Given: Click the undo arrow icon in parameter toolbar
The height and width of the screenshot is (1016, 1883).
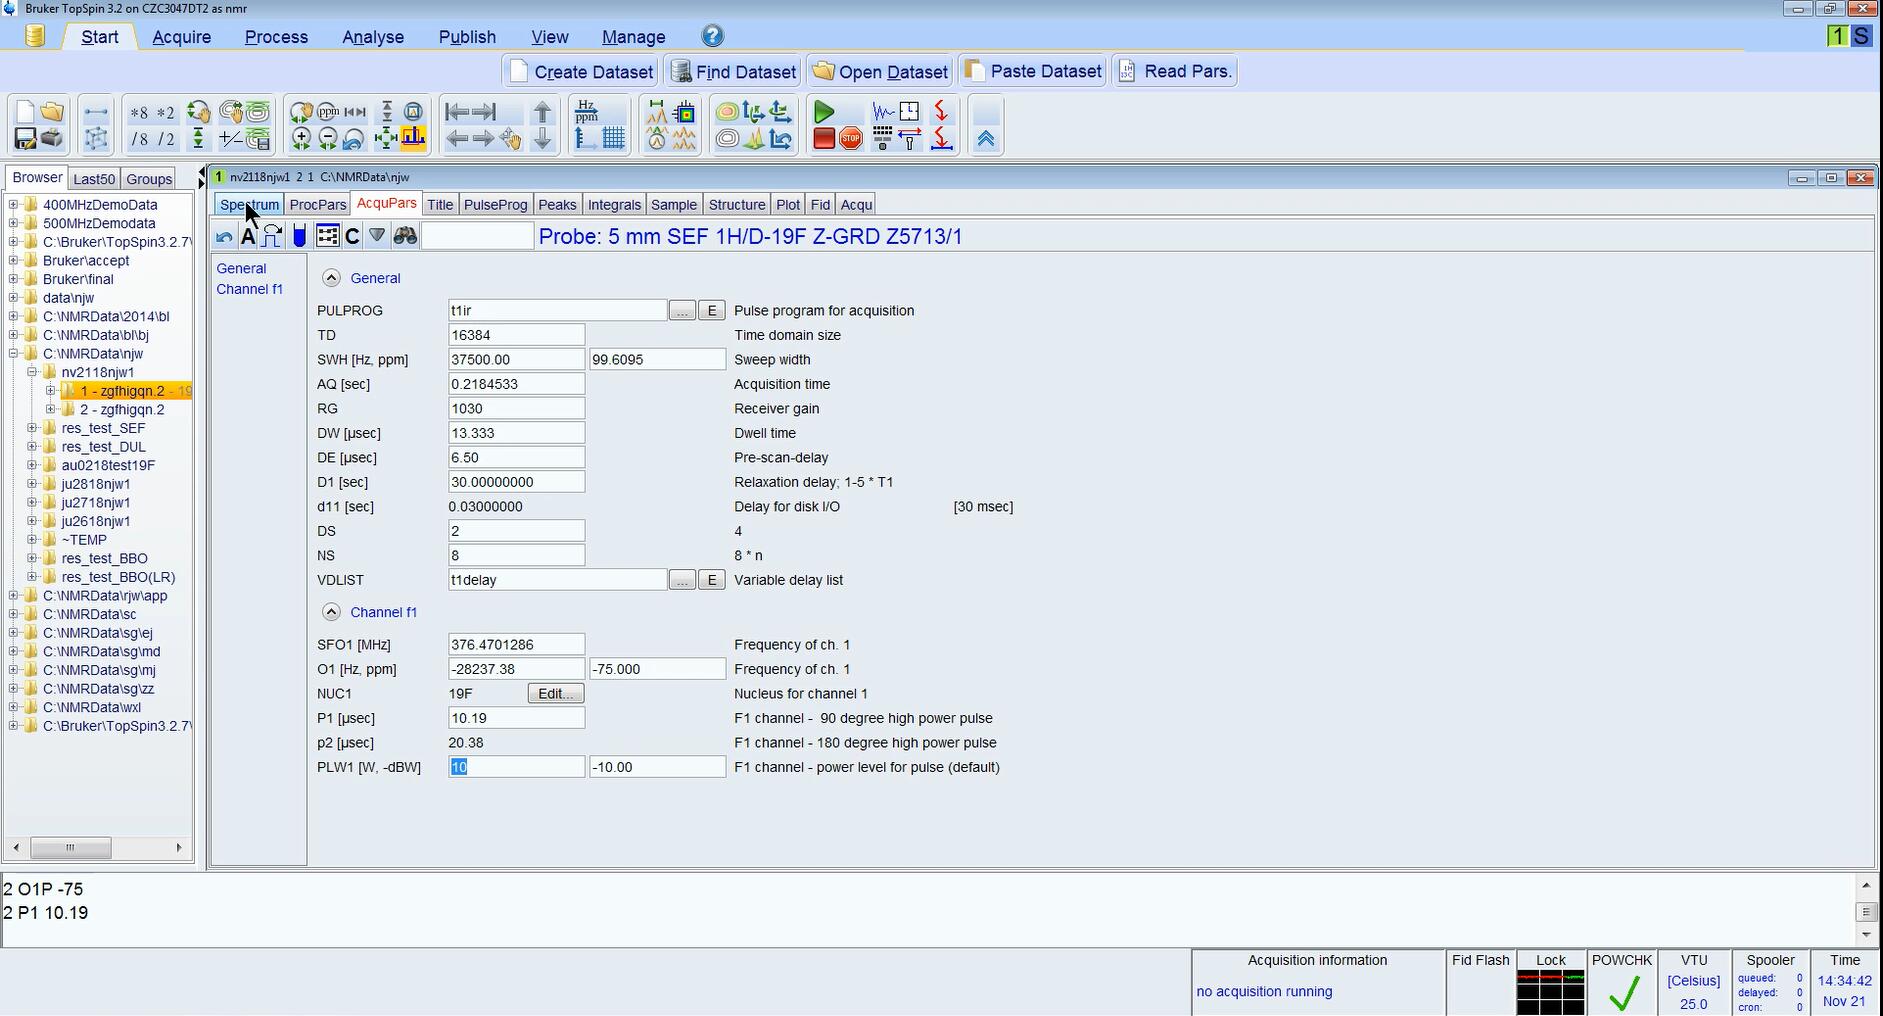Looking at the screenshot, I should point(224,237).
